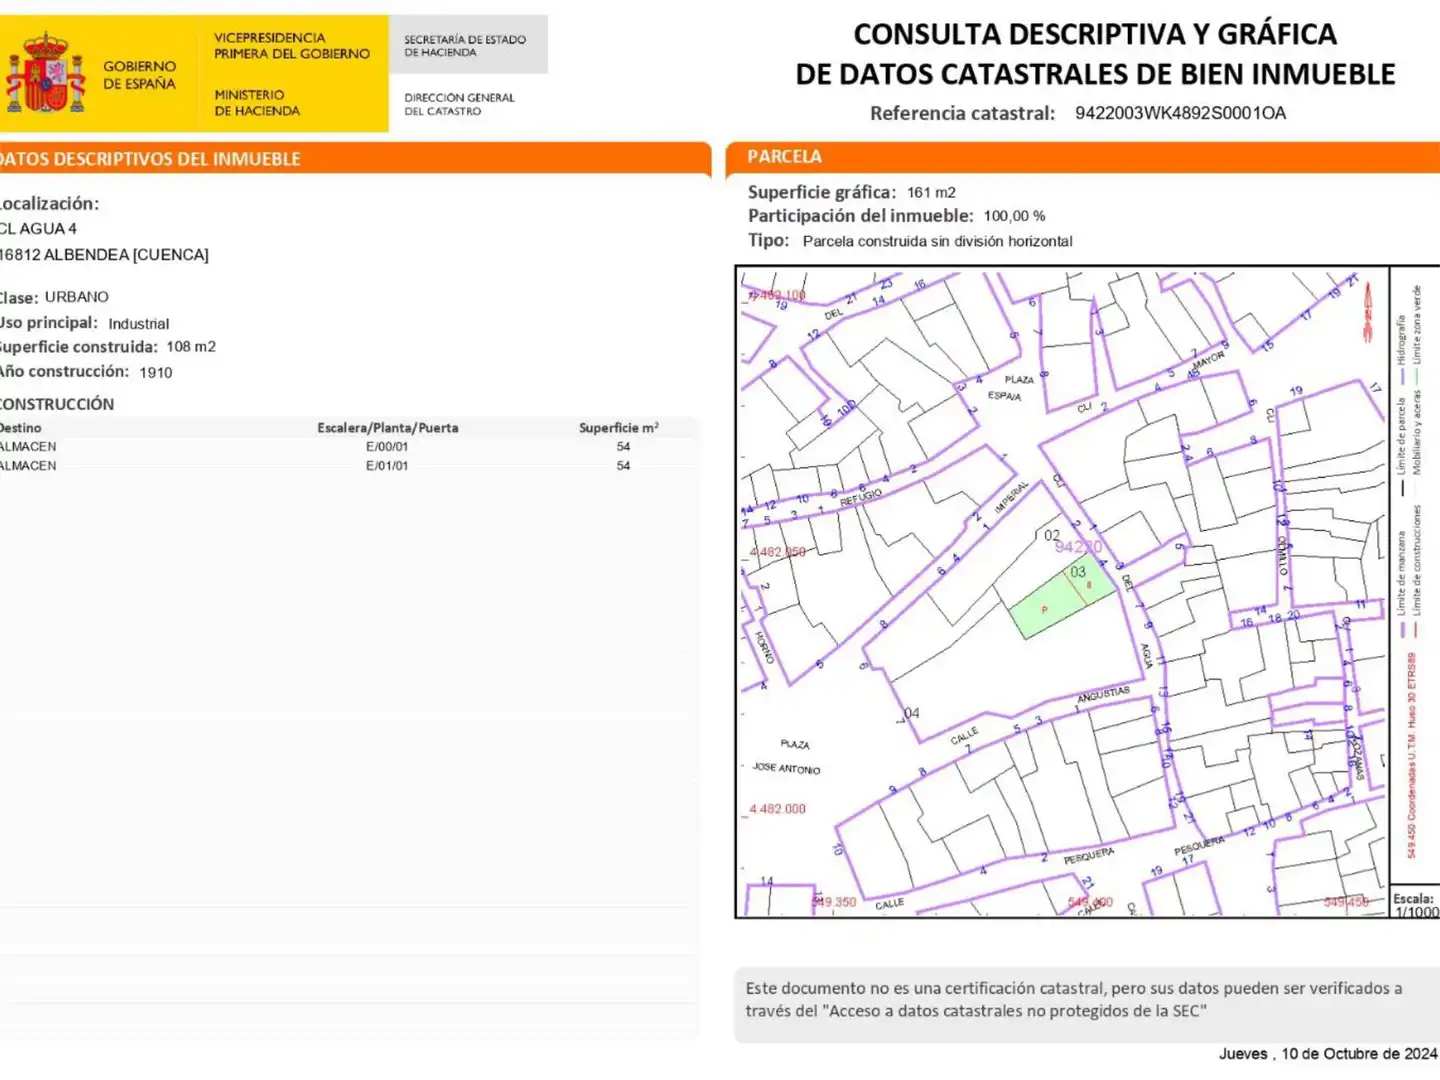Click the "ESPAÑA" plaza label on the map
This screenshot has height=1080, width=1440.
pyautogui.click(x=1005, y=396)
